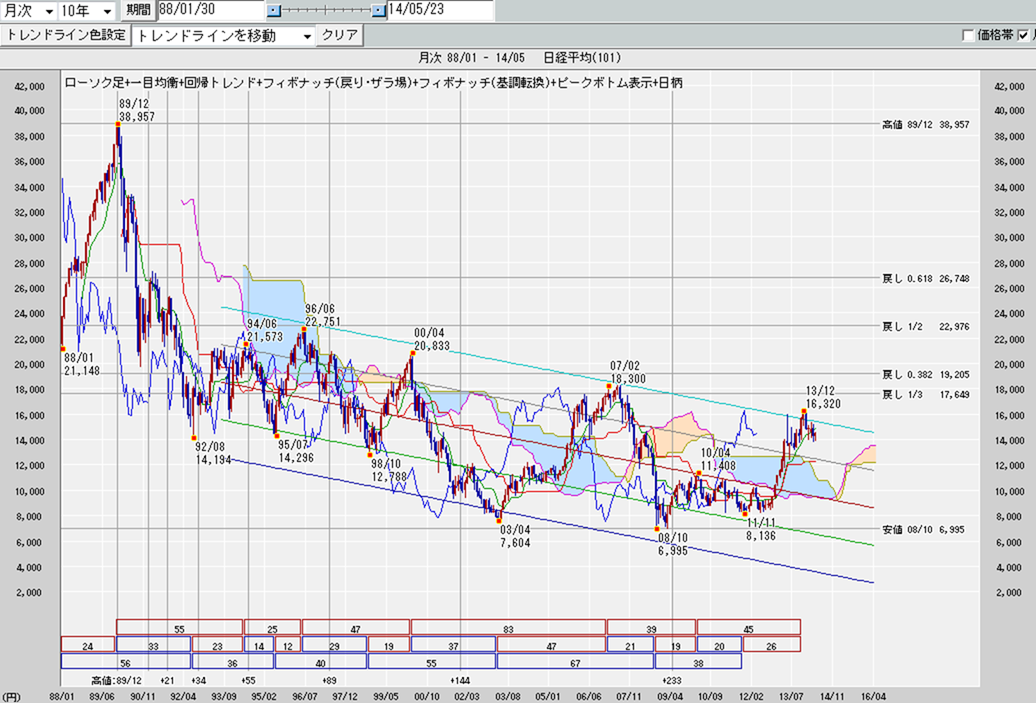
Task: Click the header 月次 88/01 - 14/05 日経平均(101)
Action: (519, 58)
